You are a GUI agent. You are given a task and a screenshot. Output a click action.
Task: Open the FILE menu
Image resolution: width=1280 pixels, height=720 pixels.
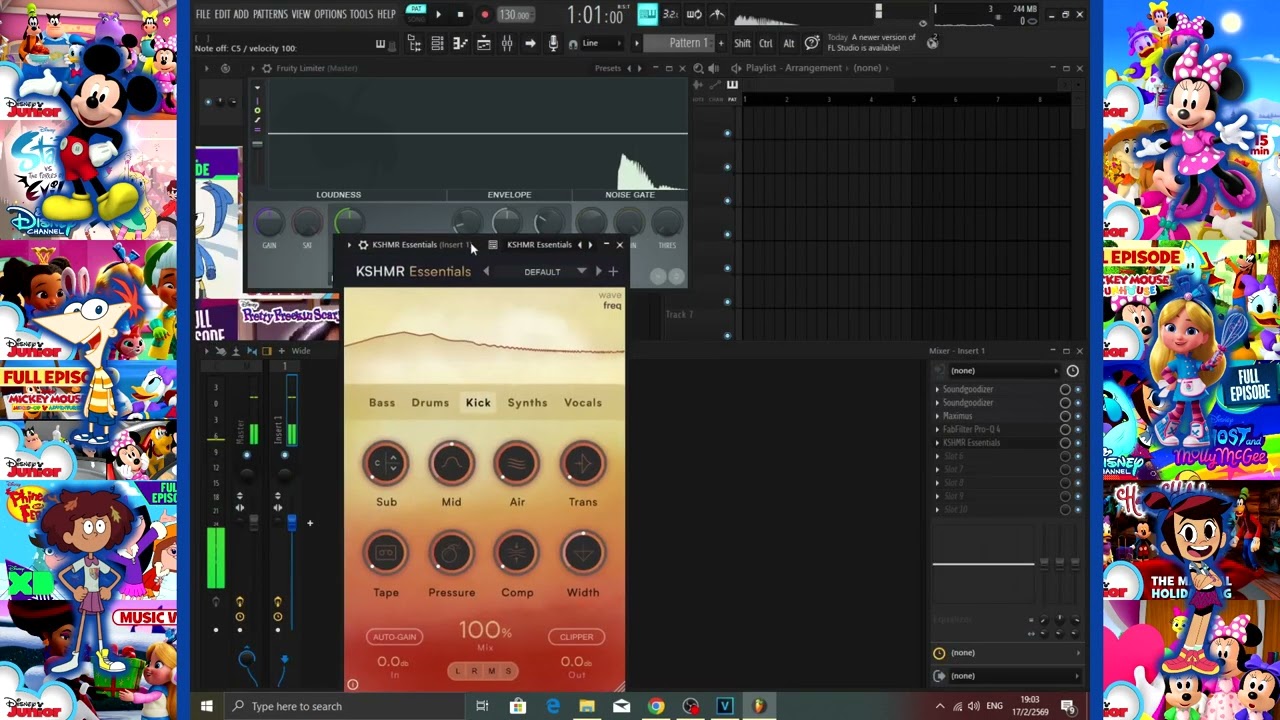click(203, 14)
